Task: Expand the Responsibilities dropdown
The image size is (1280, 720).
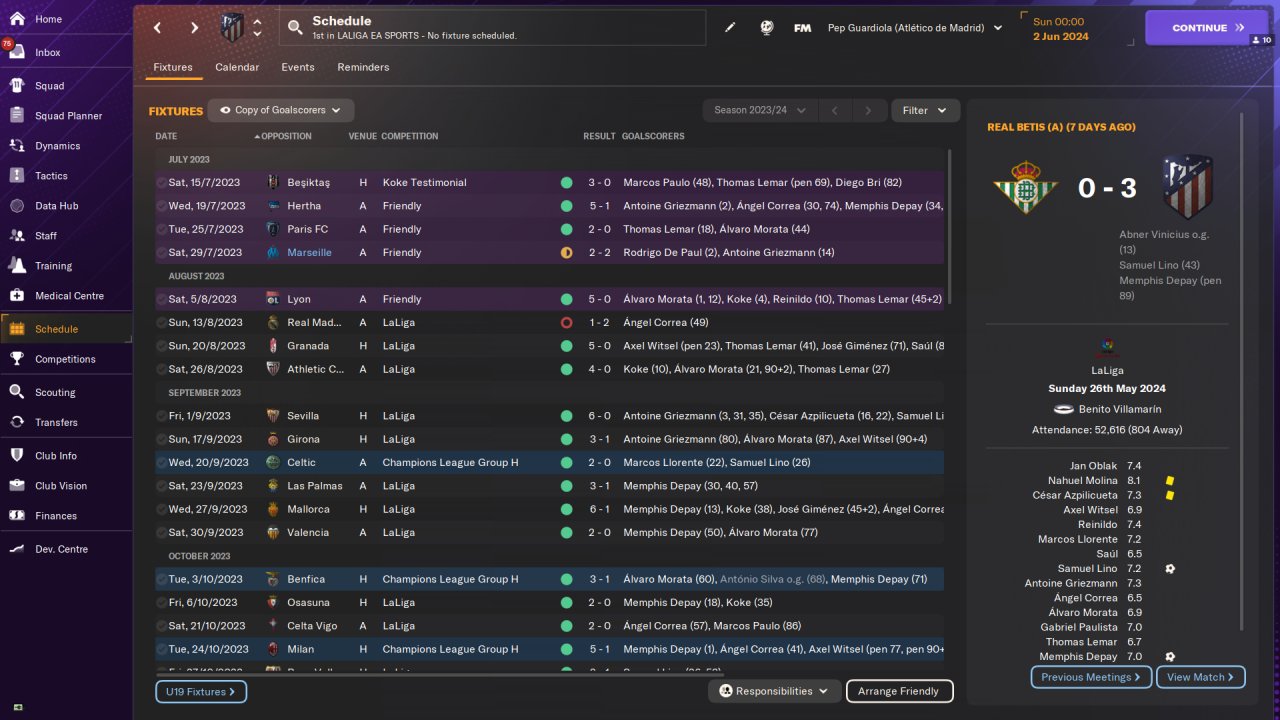Action: click(x=774, y=691)
